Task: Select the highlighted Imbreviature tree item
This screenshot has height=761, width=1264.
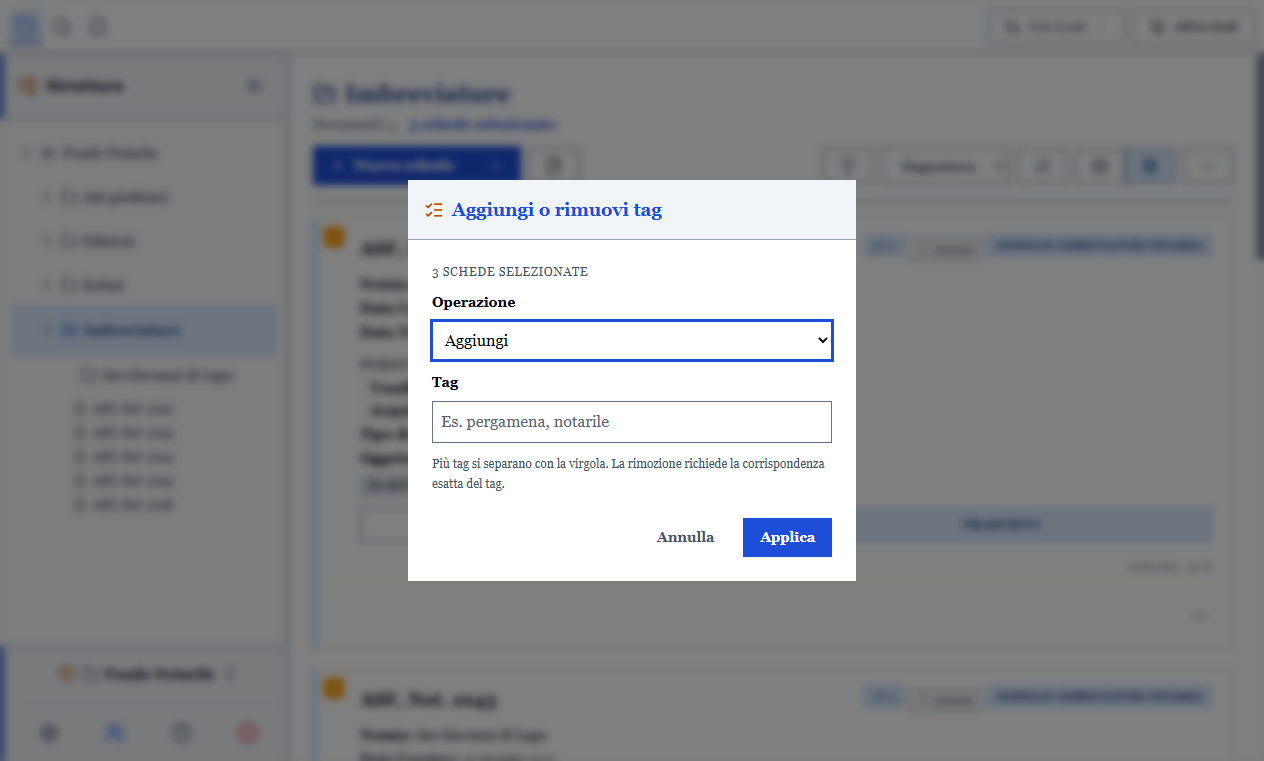Action: click(144, 330)
